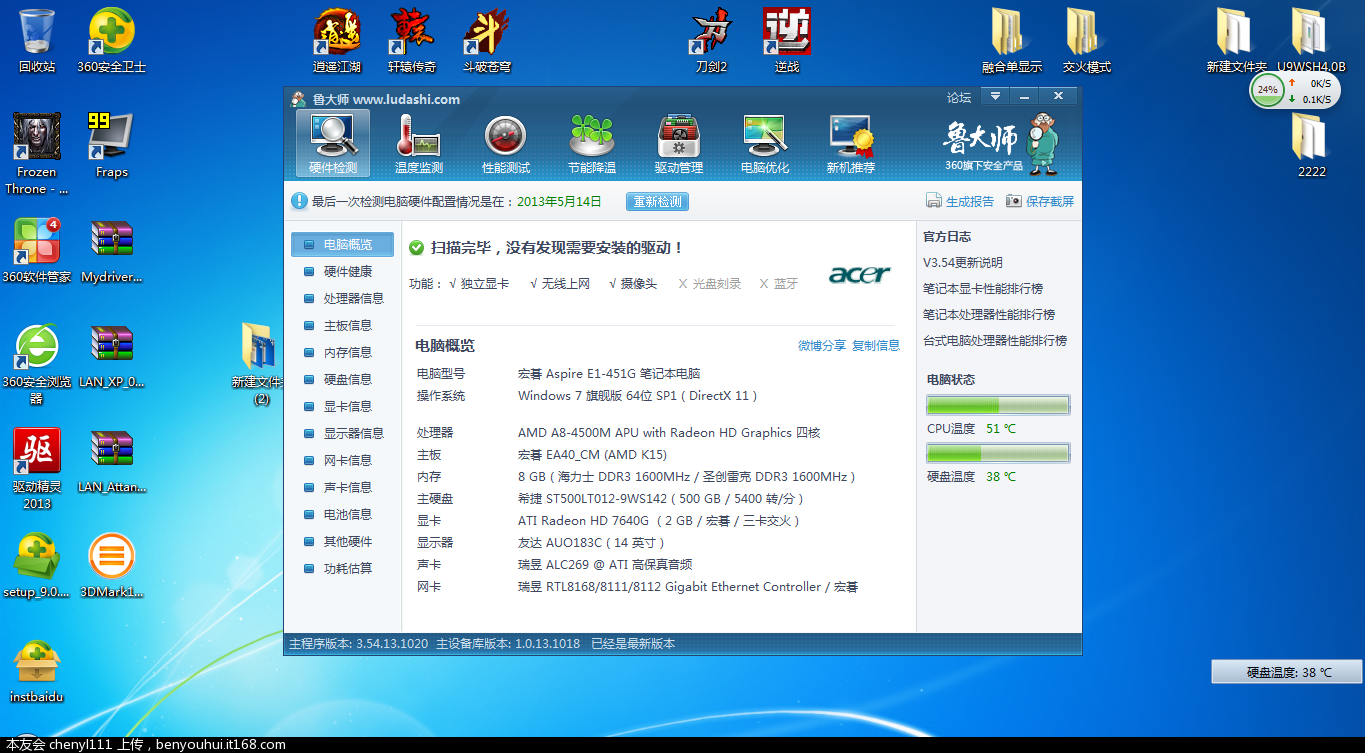Open the 节能降温 energy saving icon
Image resolution: width=1365 pixels, height=753 pixels.
point(591,144)
